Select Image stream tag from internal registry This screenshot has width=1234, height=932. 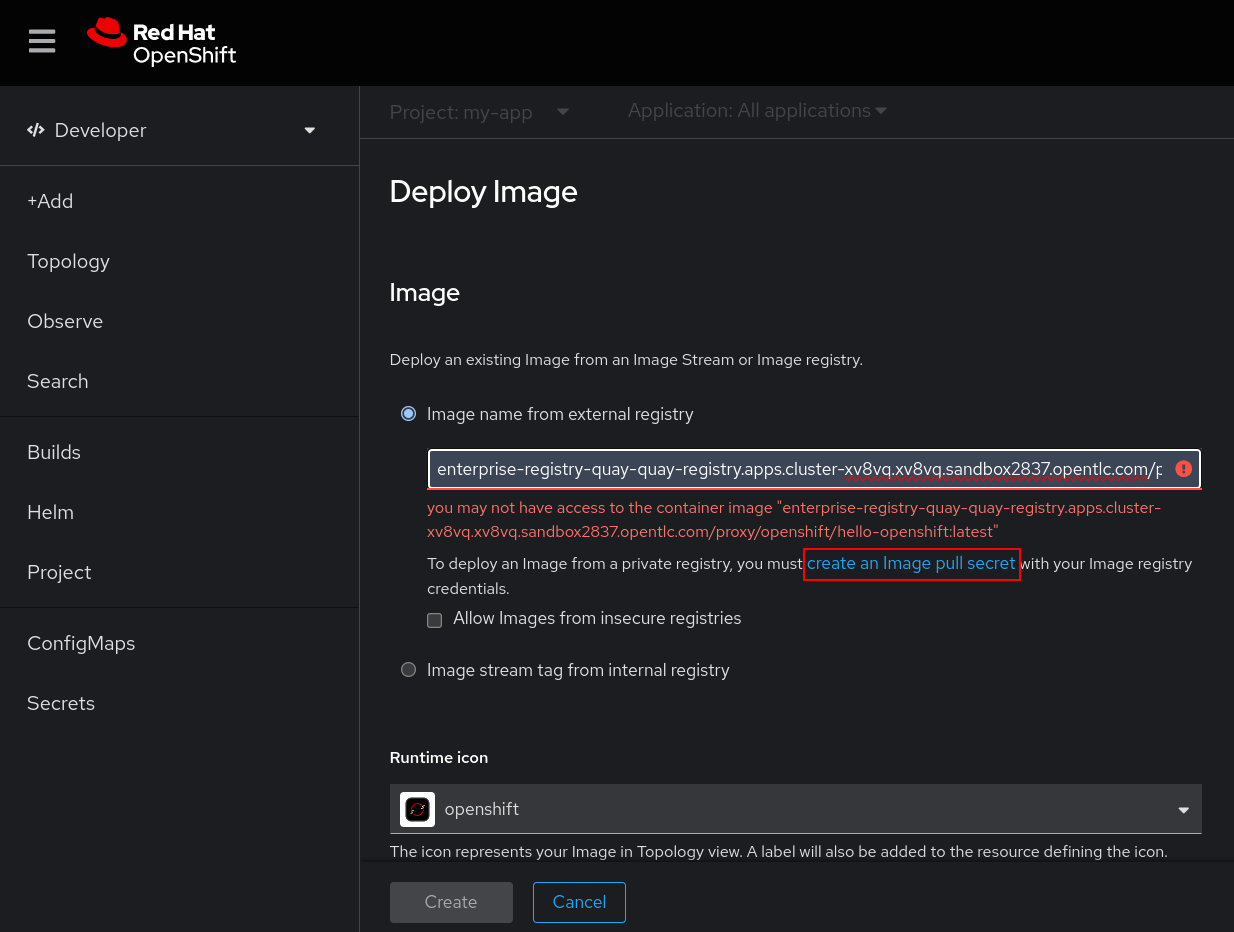pyautogui.click(x=408, y=670)
